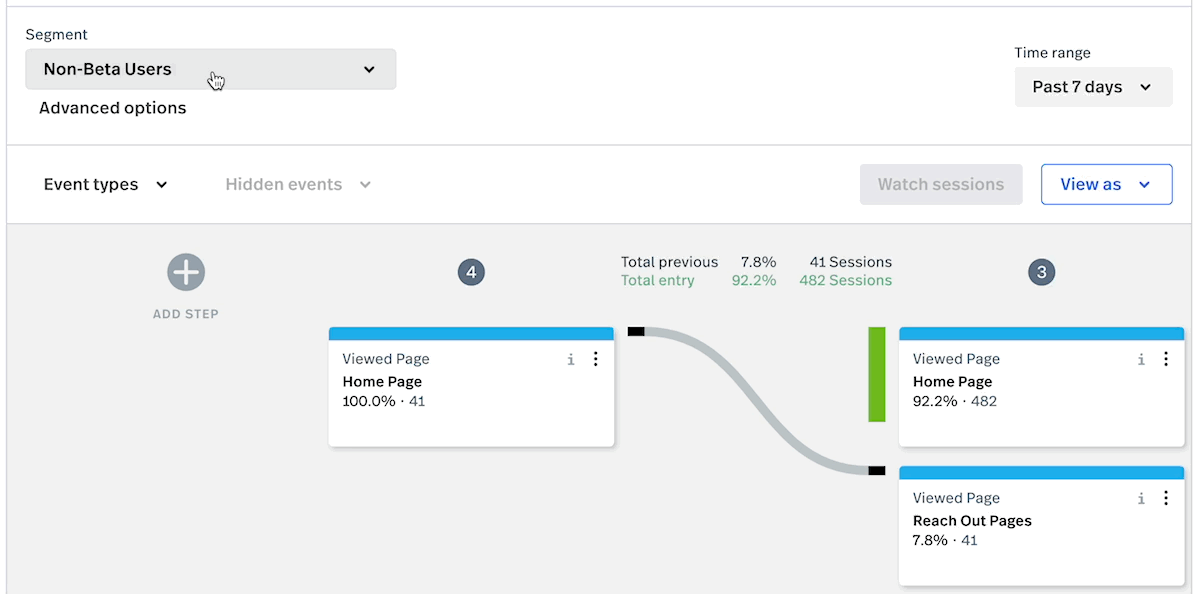The width and height of the screenshot is (1200, 594).
Task: Click the step 4 number badge
Action: [x=471, y=272]
